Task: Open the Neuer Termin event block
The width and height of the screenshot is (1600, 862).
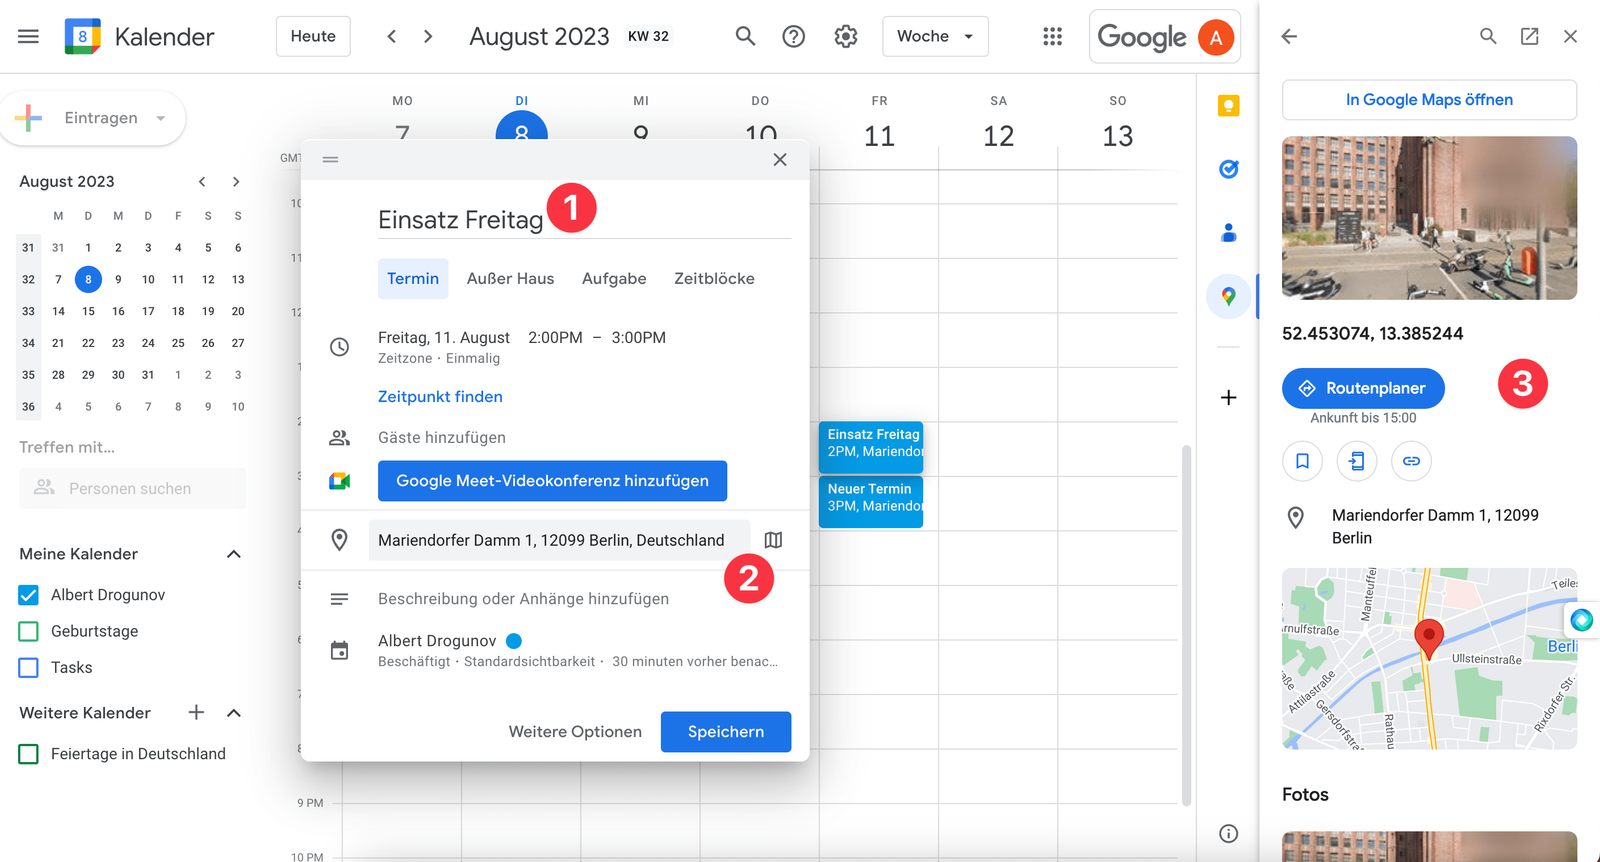Action: (x=871, y=501)
